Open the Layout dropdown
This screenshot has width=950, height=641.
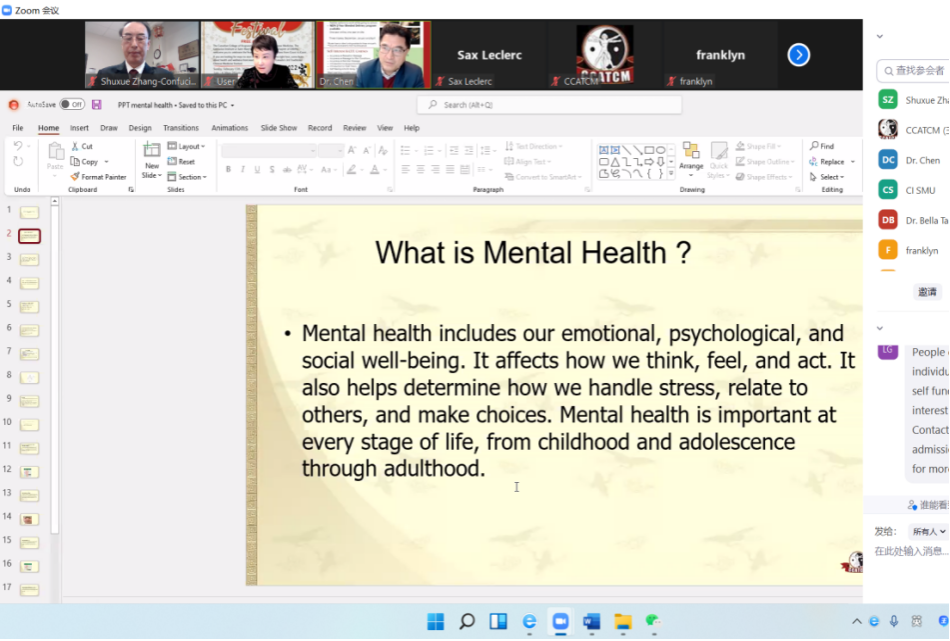coord(187,146)
